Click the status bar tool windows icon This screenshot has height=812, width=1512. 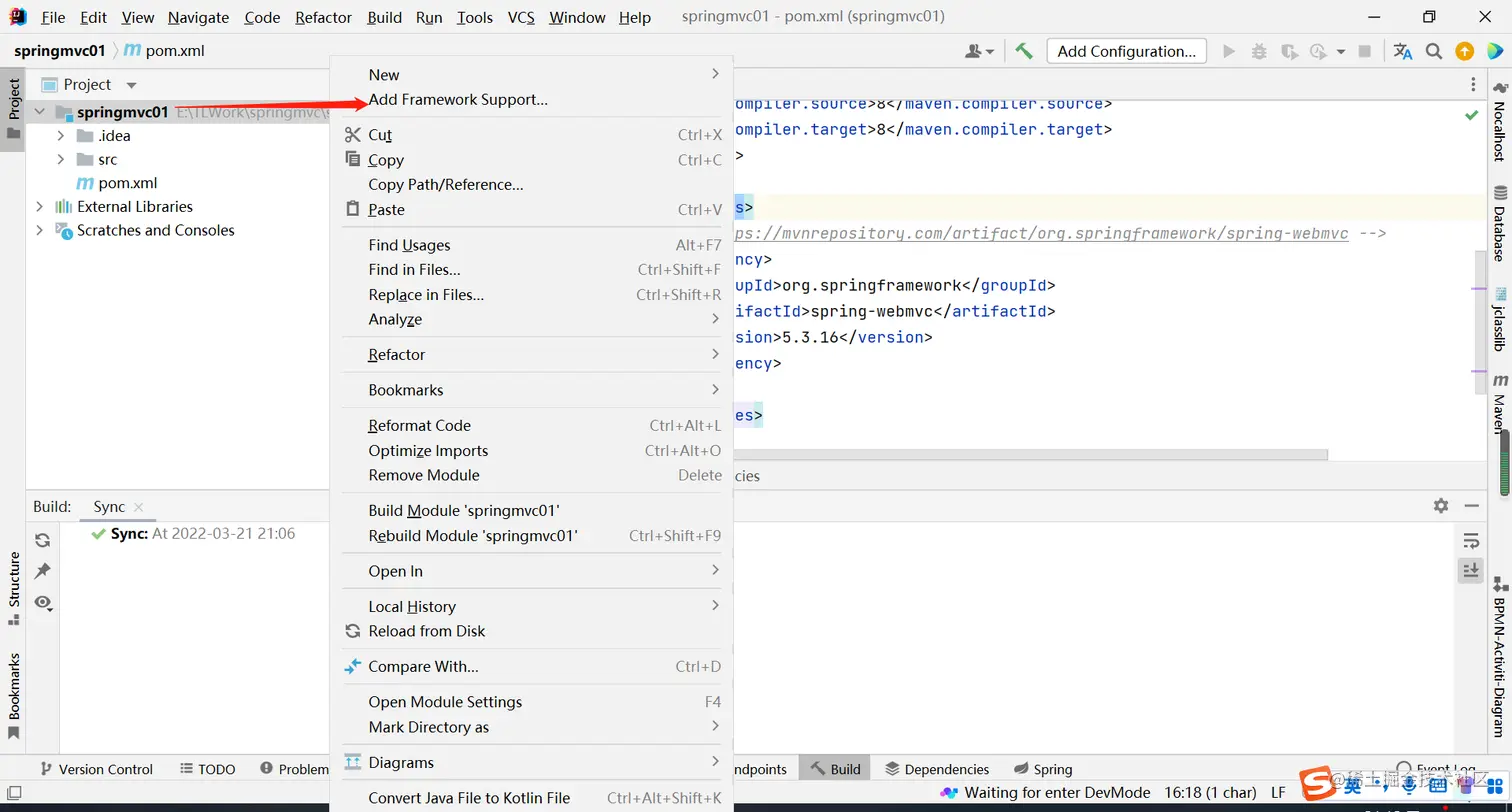[x=14, y=793]
